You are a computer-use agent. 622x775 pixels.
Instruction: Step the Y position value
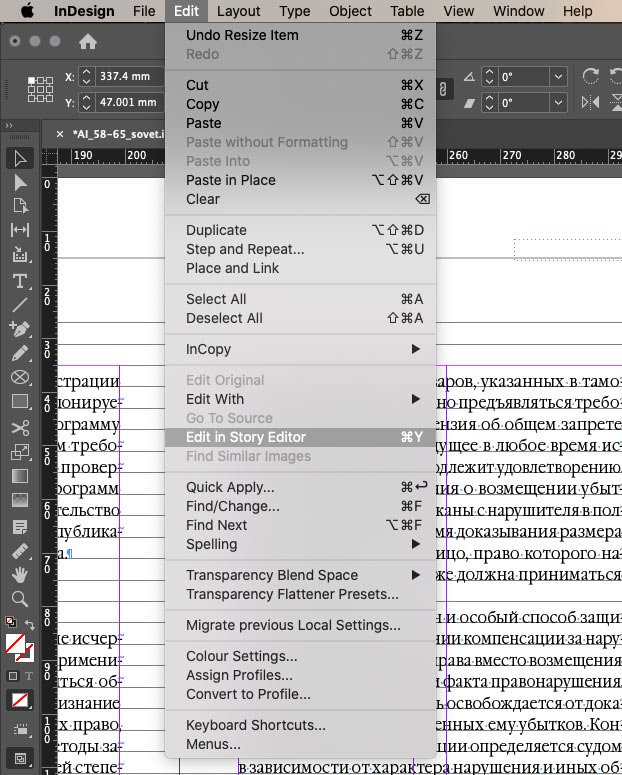87,102
